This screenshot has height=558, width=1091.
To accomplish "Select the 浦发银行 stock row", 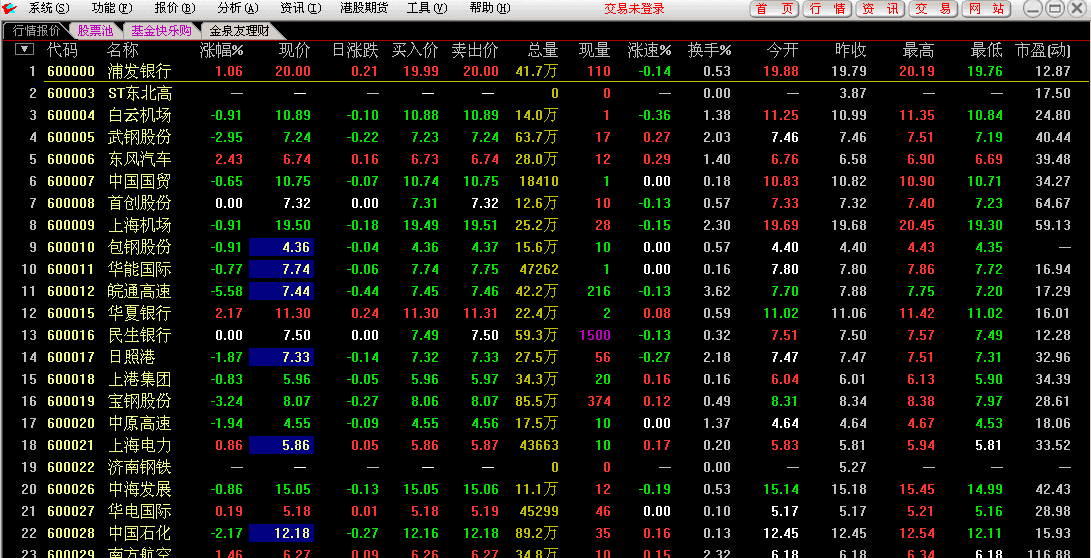I will tap(139, 72).
